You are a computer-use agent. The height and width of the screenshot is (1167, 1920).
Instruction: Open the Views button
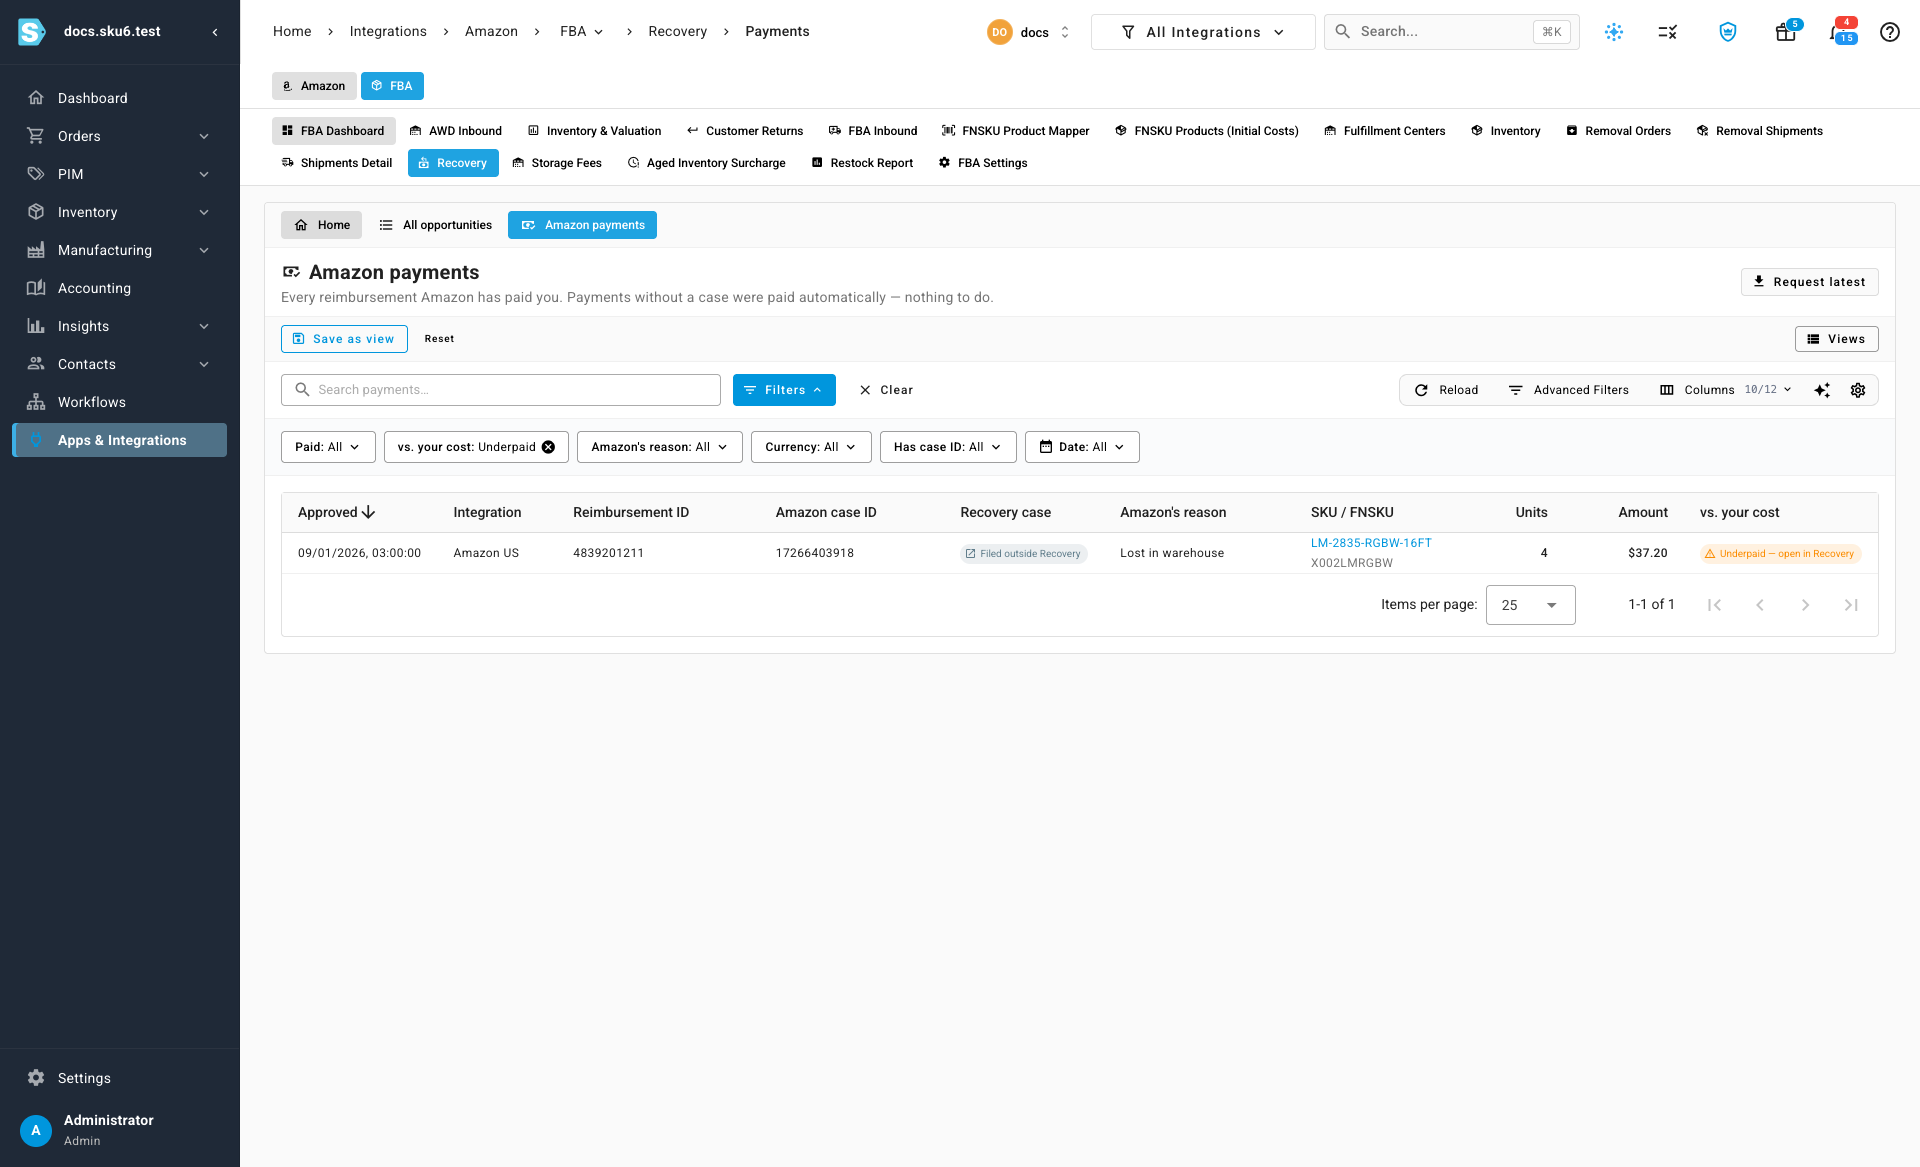[x=1836, y=339]
